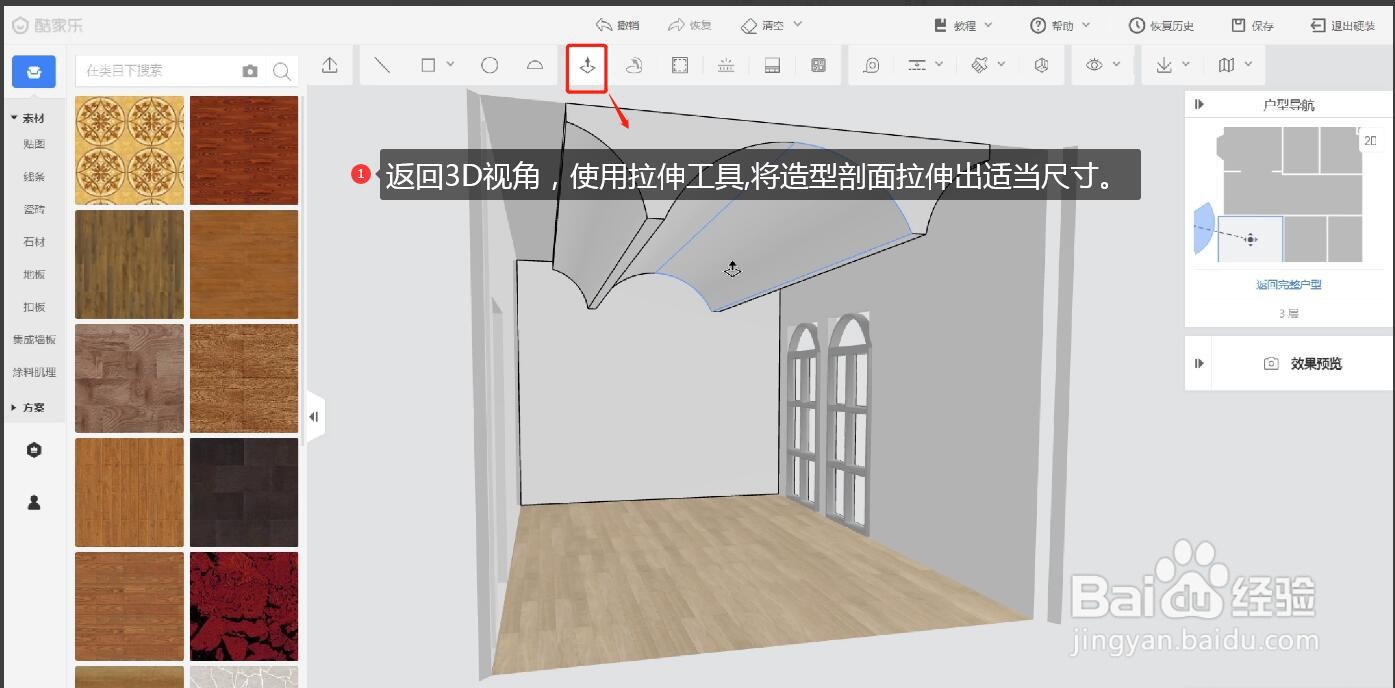The height and width of the screenshot is (688, 1395).
Task: Select the follow-me sweep tool
Action: tap(634, 65)
